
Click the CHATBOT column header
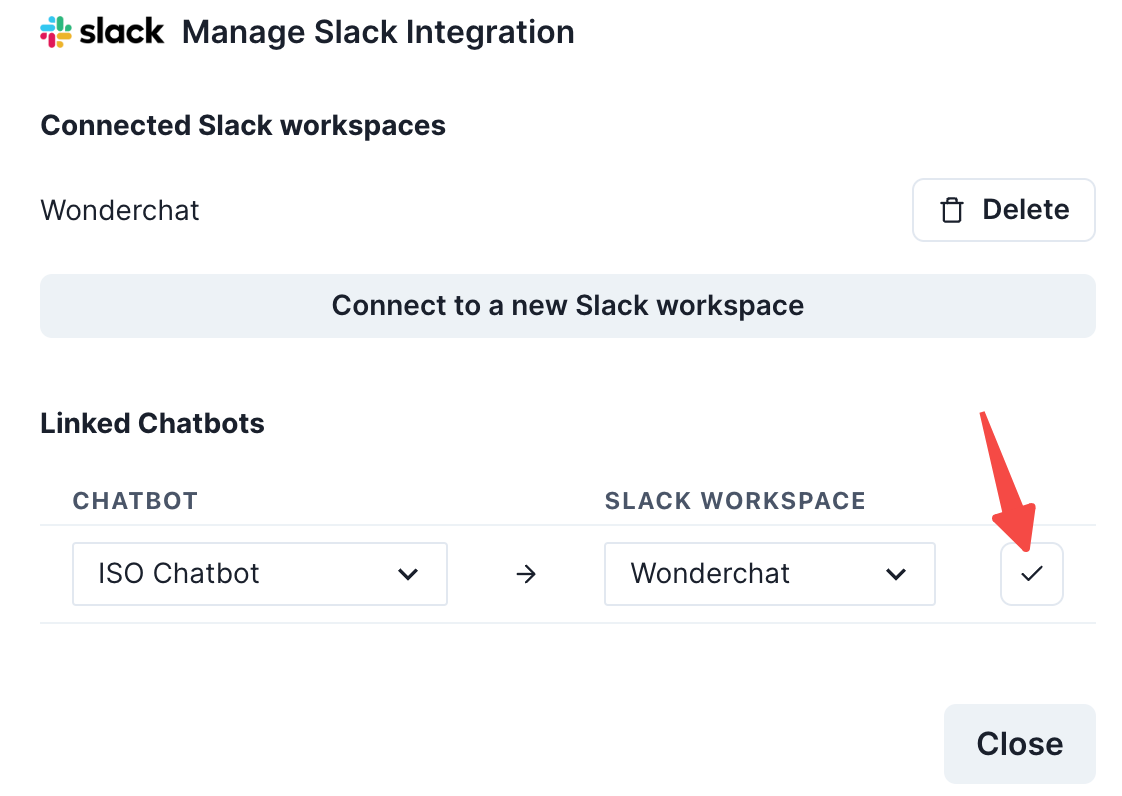(x=135, y=501)
